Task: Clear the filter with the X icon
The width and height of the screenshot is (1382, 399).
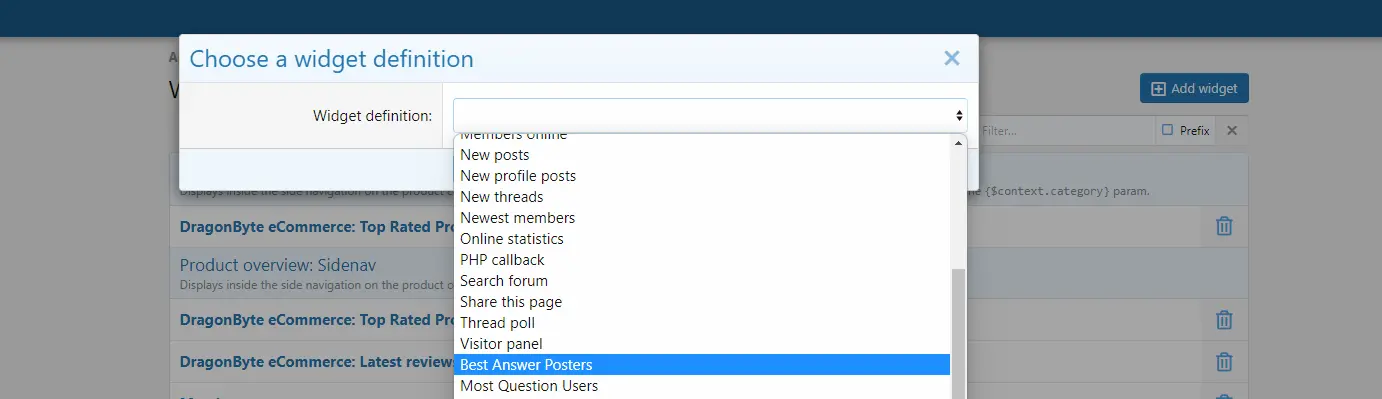Action: 1232,131
